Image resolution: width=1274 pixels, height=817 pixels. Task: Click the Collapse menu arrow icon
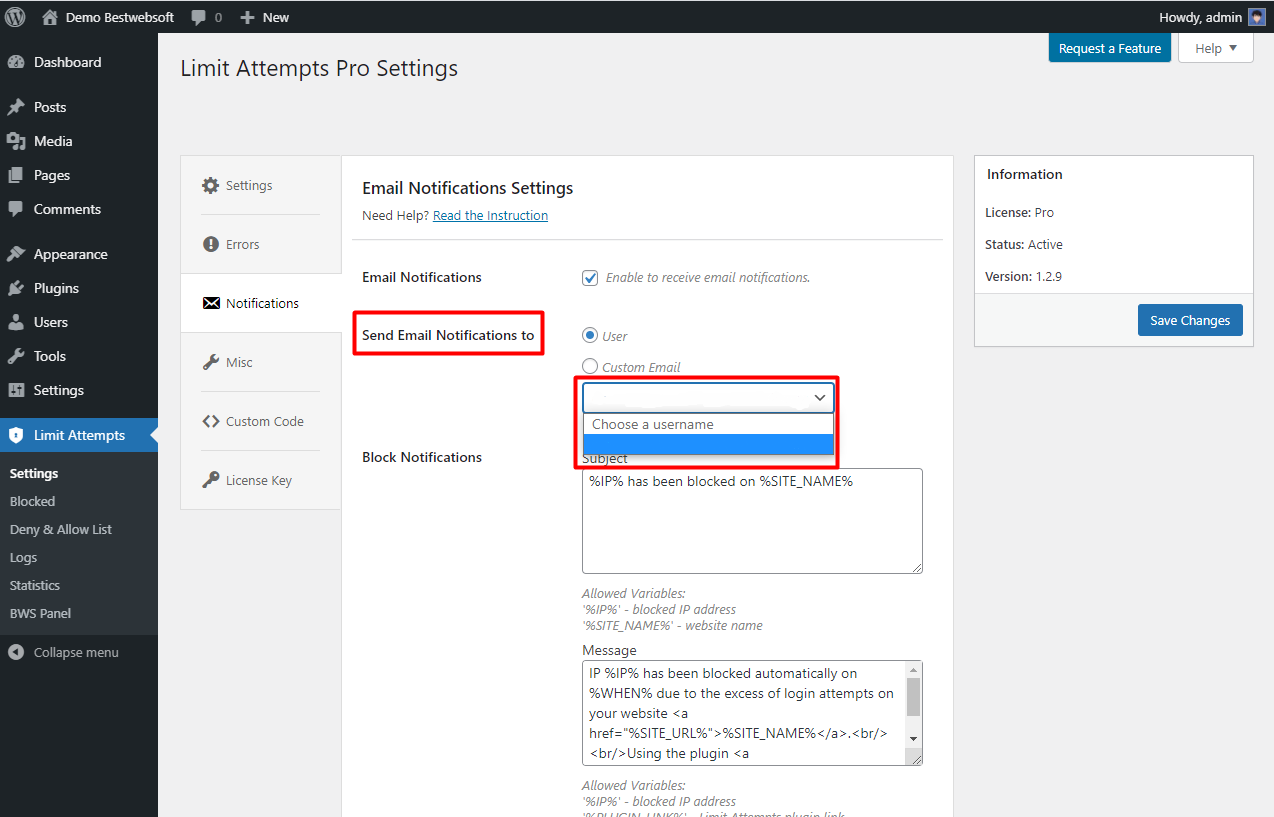click(16, 652)
